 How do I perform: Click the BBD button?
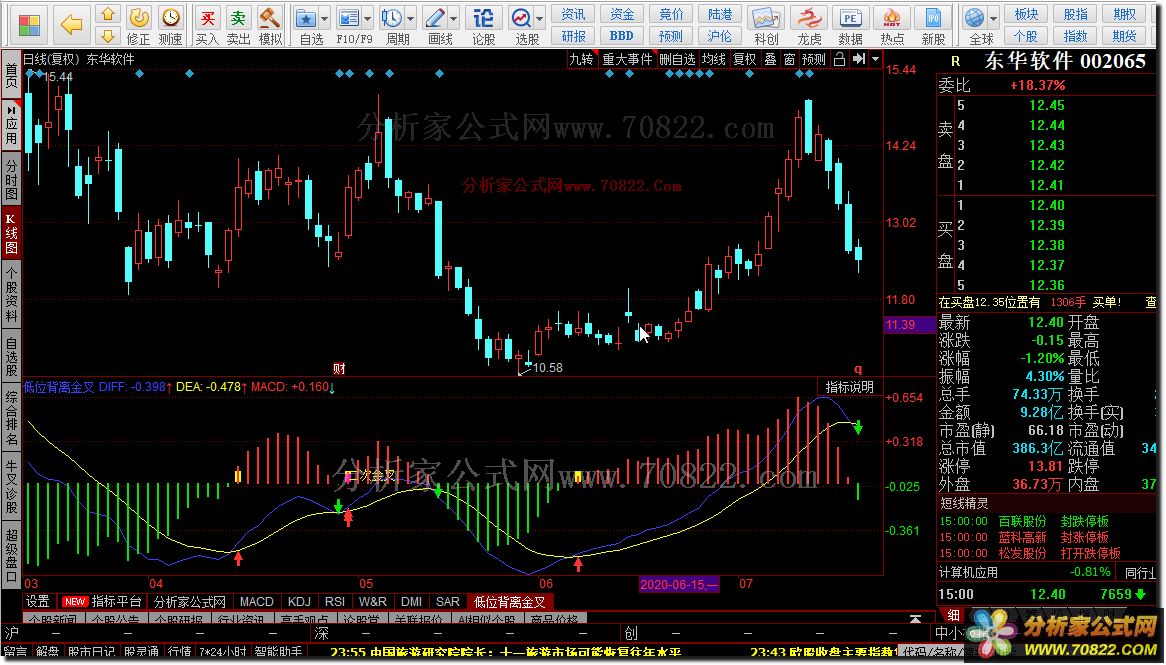[622, 36]
